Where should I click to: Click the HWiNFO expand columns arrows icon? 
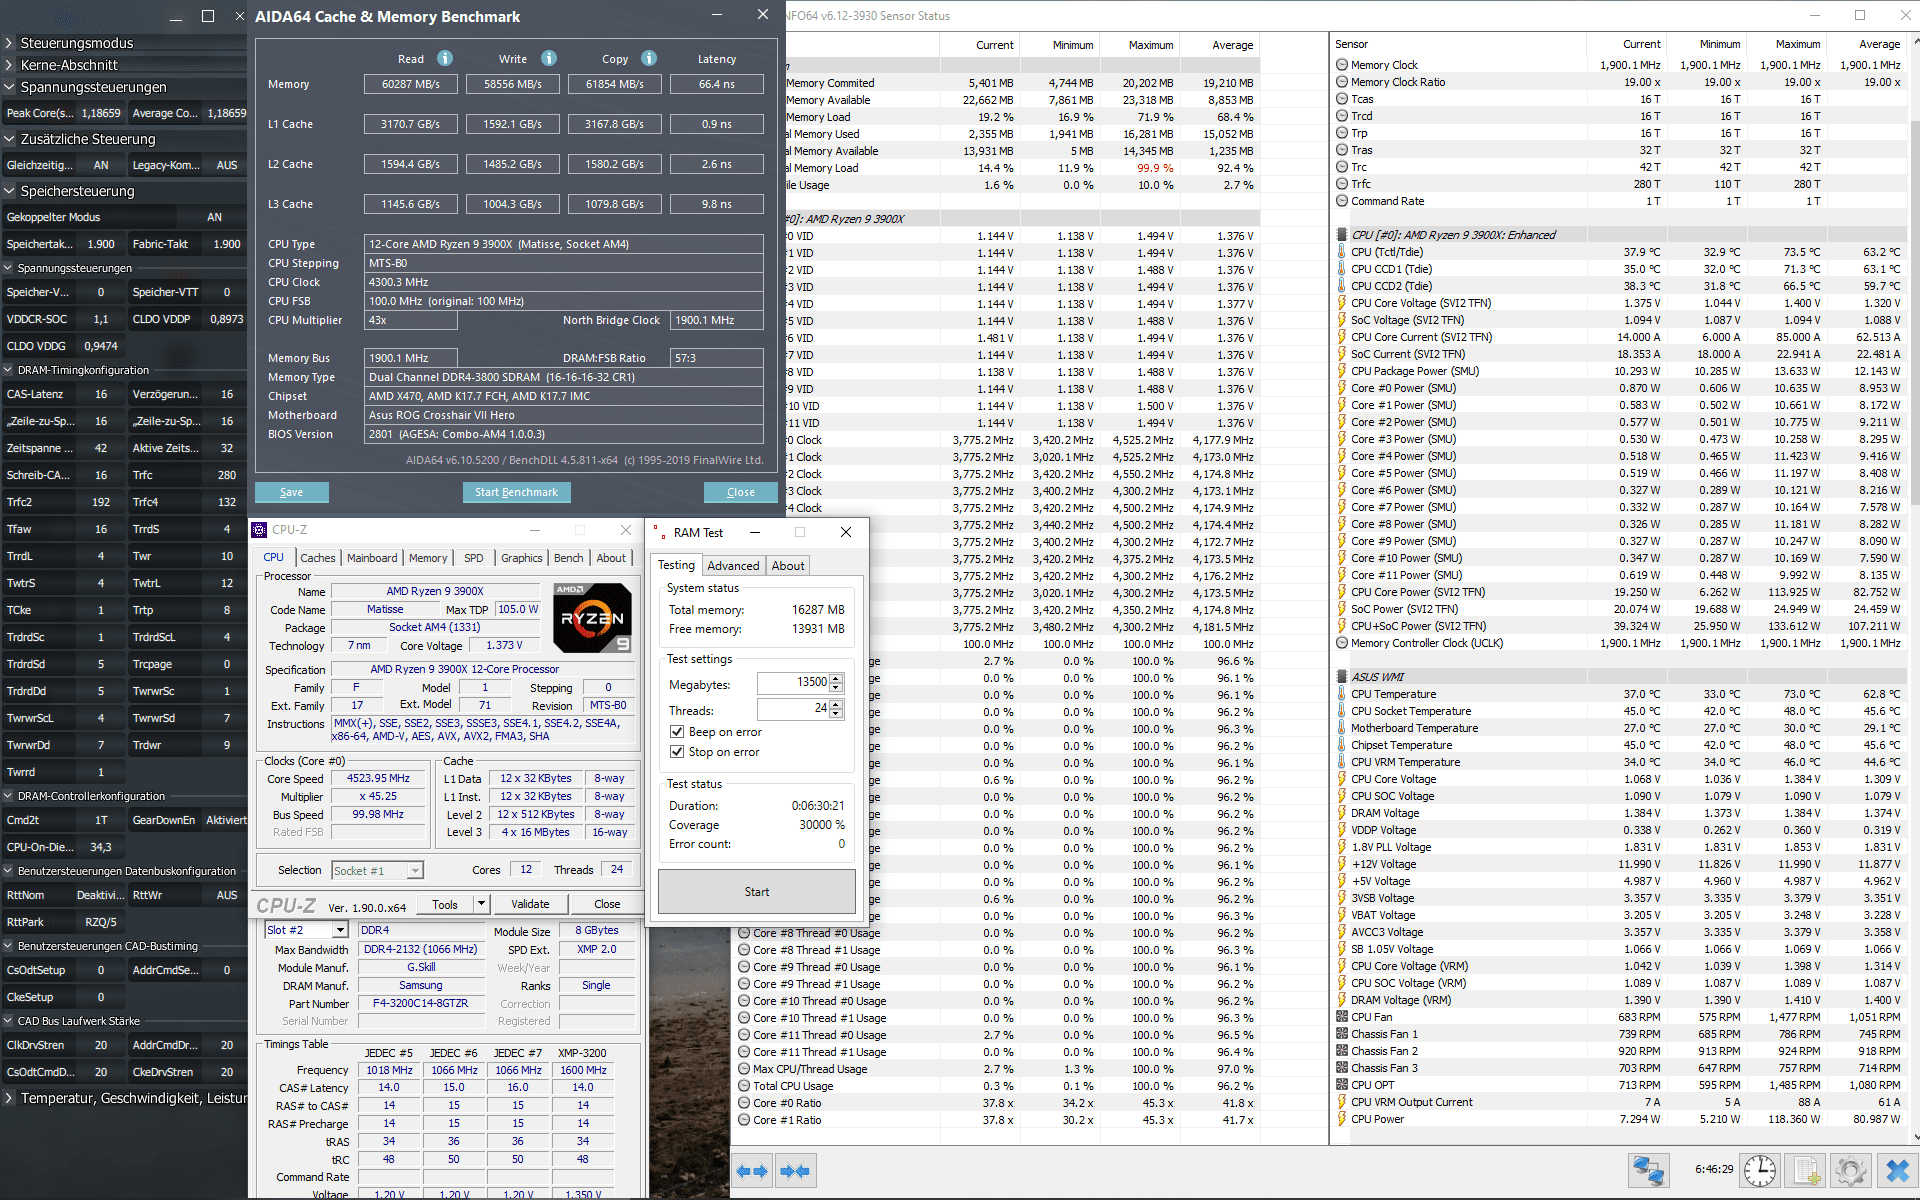752,1171
